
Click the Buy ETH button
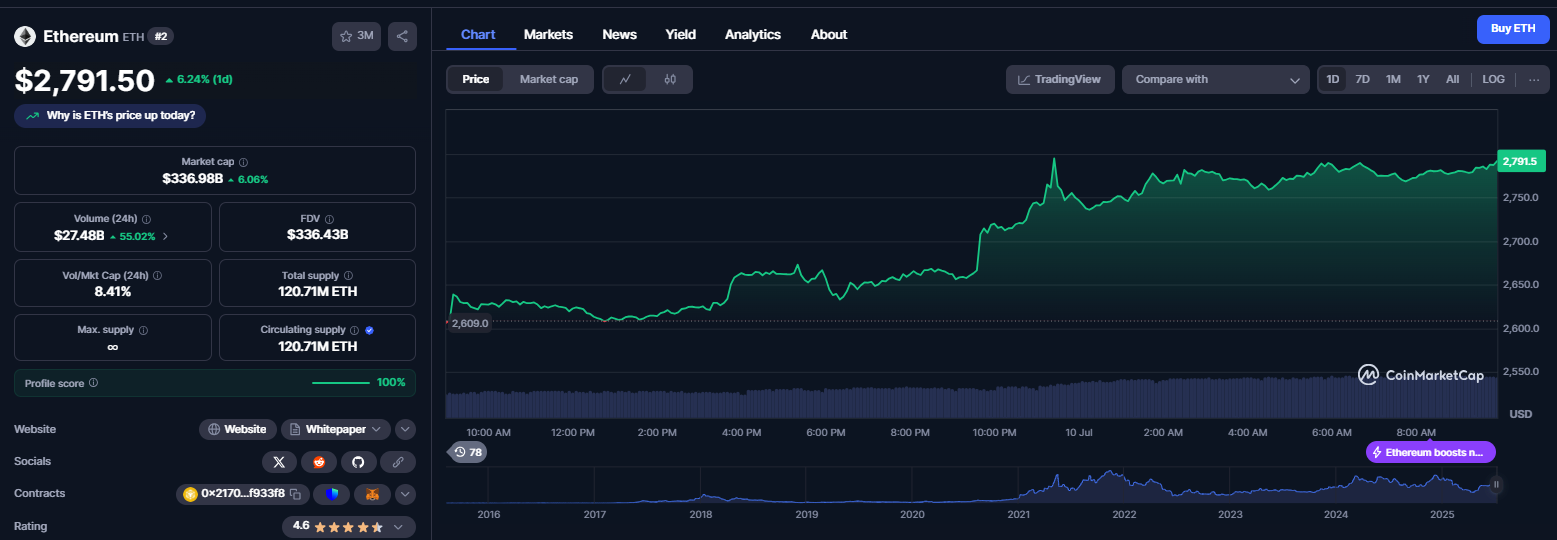[1513, 29]
